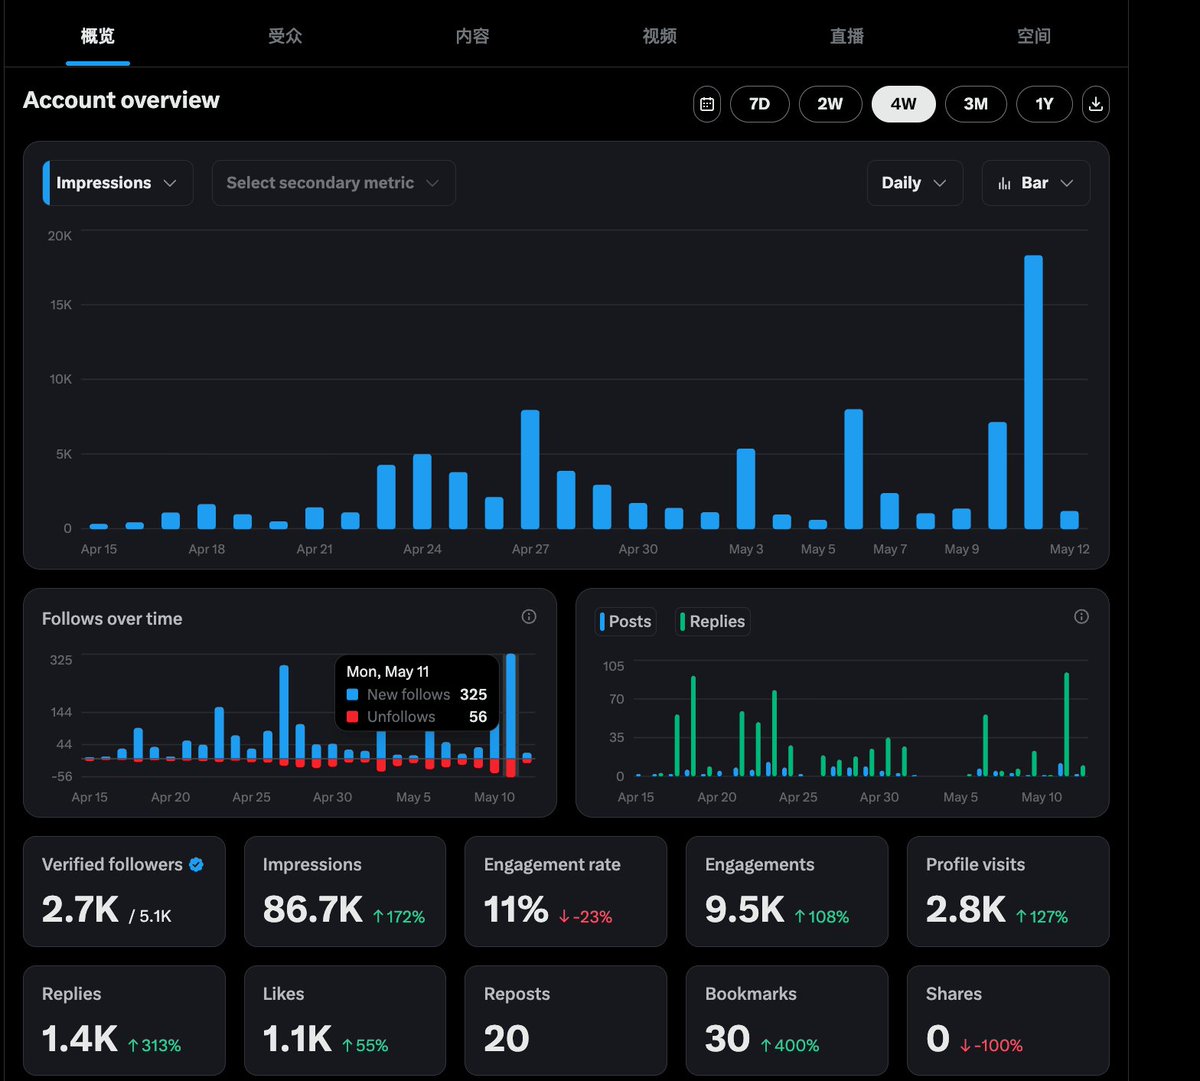The height and width of the screenshot is (1081, 1200).
Task: Click the 325 new follows count in tooltip
Action: click(x=473, y=694)
